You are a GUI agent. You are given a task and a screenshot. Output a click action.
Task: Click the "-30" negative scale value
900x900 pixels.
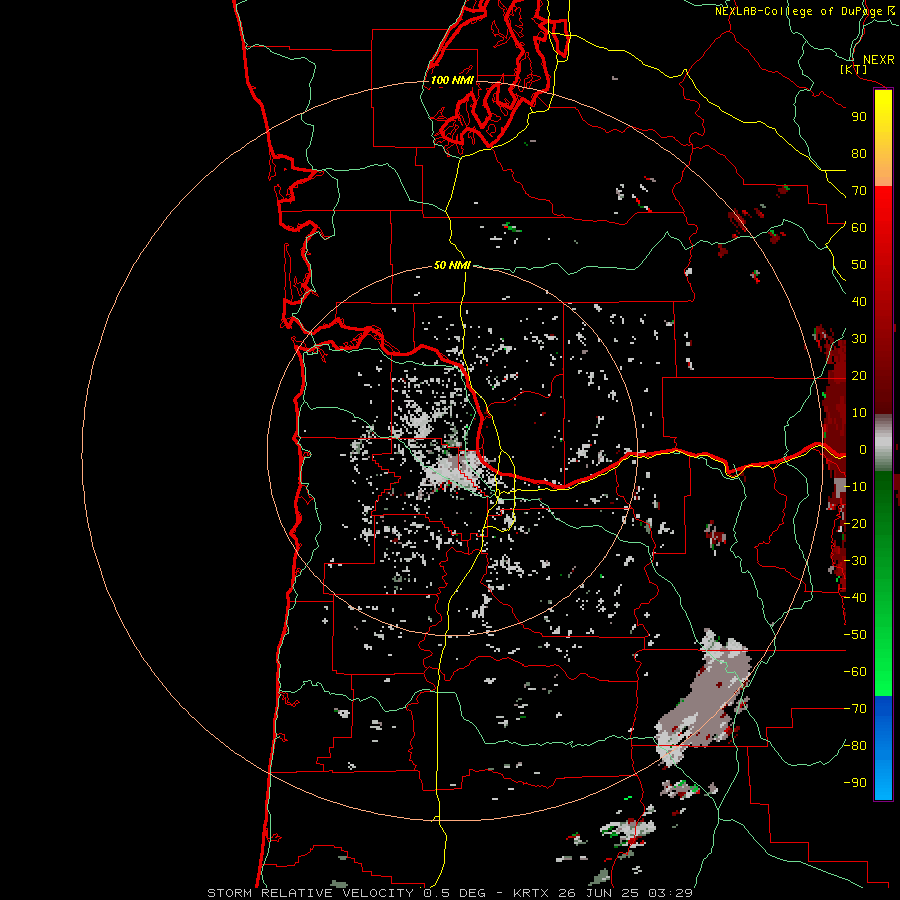click(855, 561)
